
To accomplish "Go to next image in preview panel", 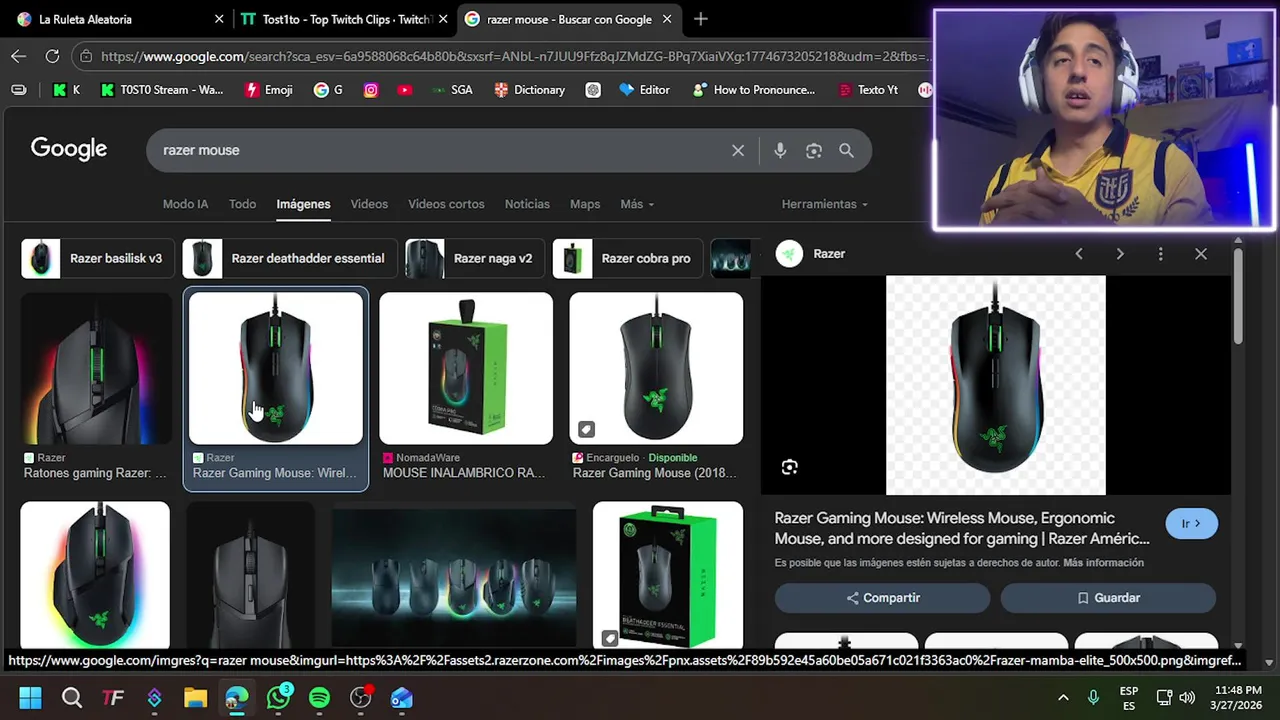I will pos(1120,254).
